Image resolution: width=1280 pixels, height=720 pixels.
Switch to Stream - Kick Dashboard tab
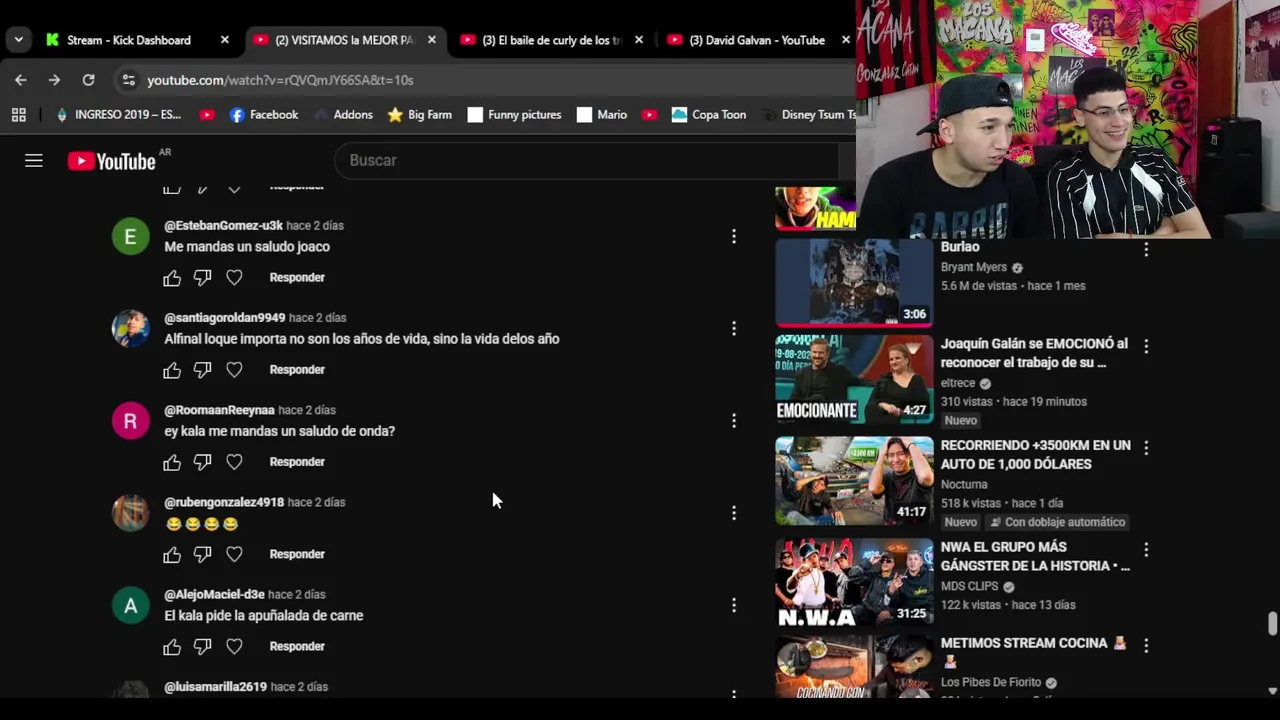coord(128,40)
